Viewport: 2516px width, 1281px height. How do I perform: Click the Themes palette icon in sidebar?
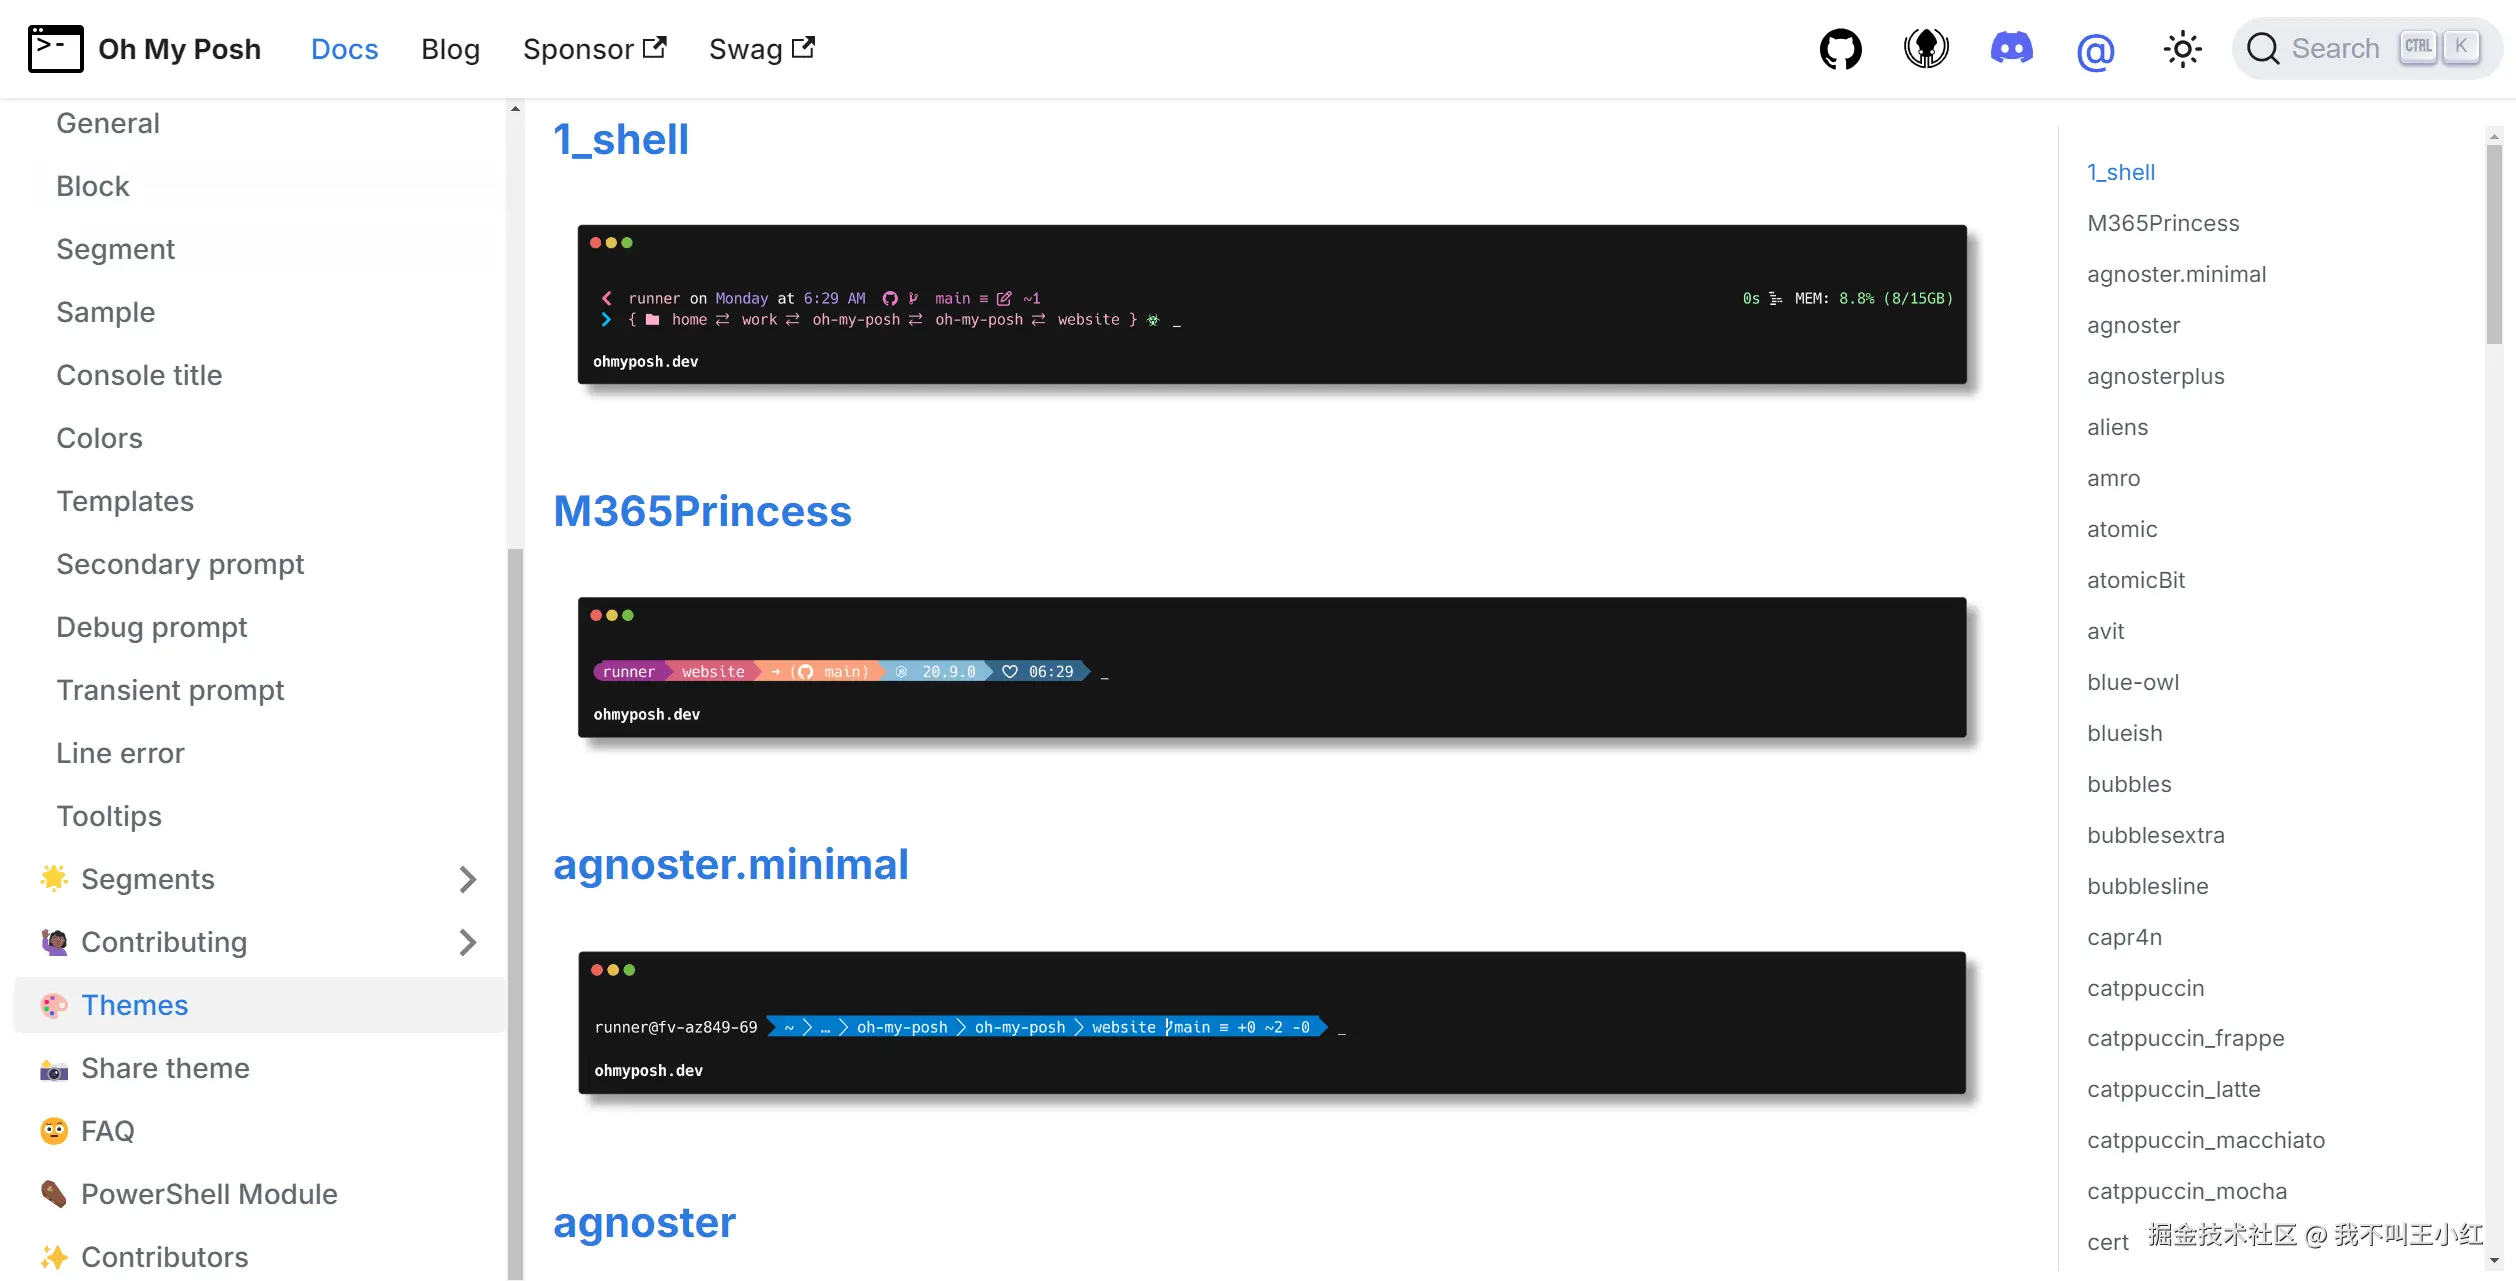tap(54, 1005)
